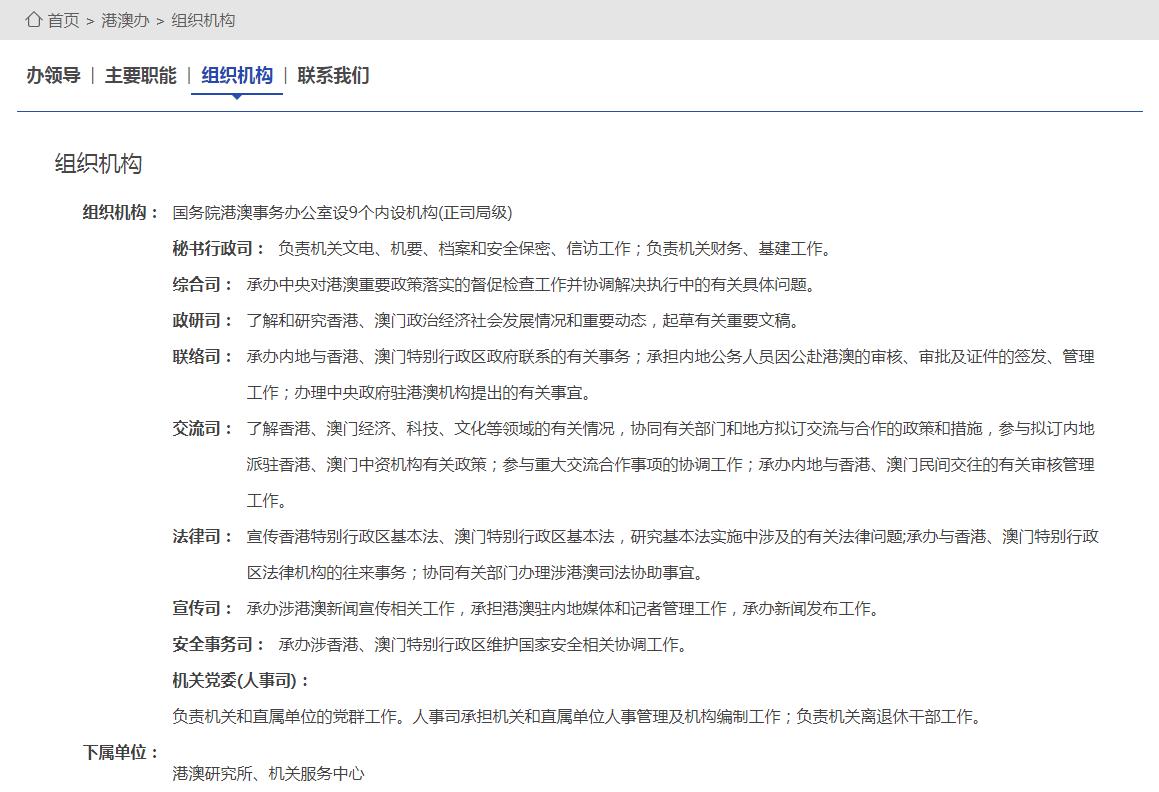Click the home icon in the breadcrumb
The height and width of the screenshot is (792, 1159).
(34, 20)
